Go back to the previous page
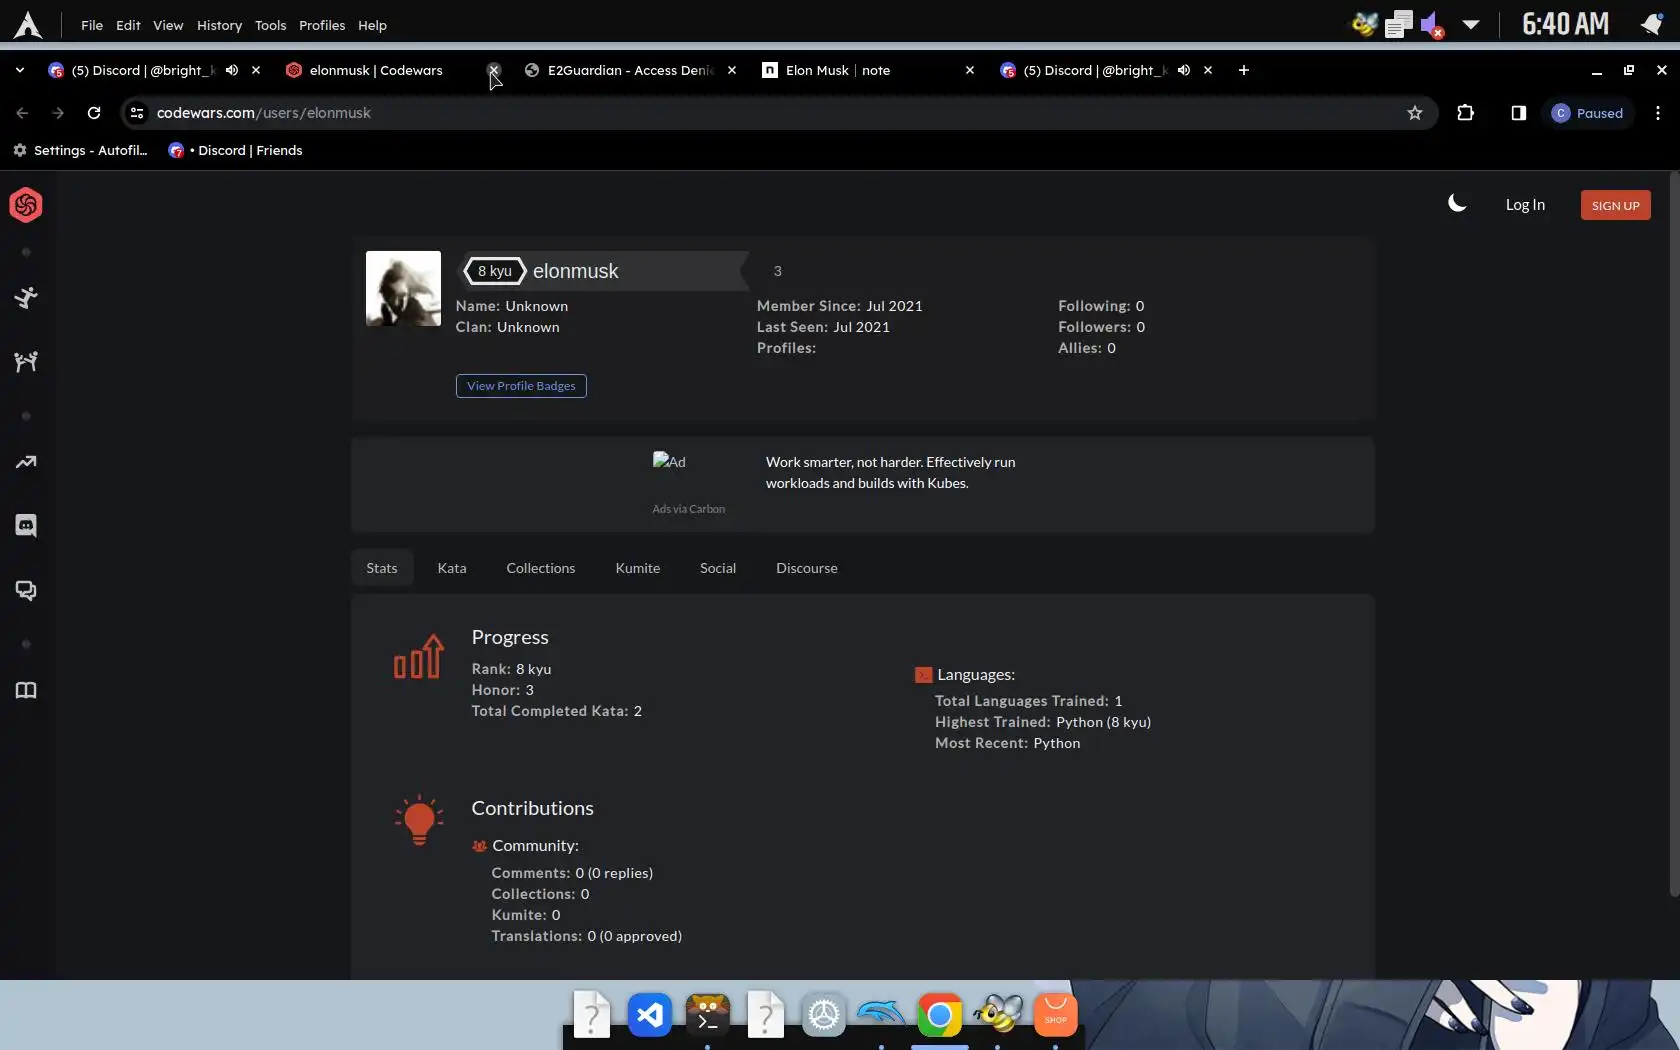The height and width of the screenshot is (1050, 1680). click(x=22, y=113)
